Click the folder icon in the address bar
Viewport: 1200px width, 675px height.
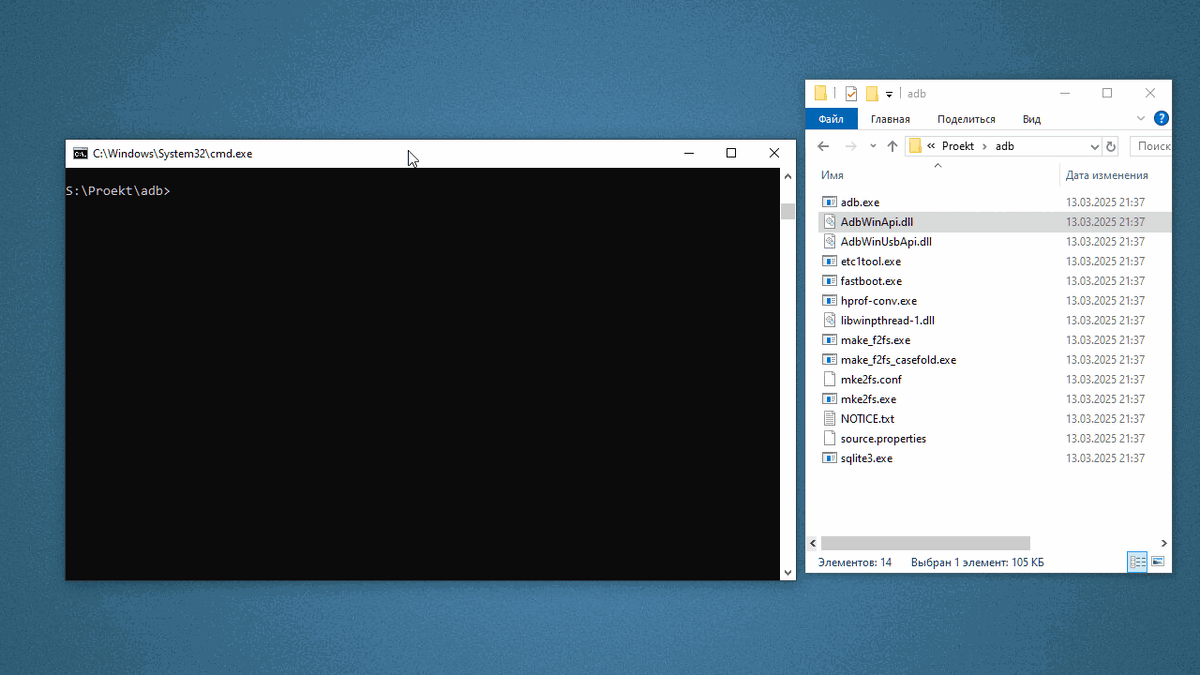[915, 146]
